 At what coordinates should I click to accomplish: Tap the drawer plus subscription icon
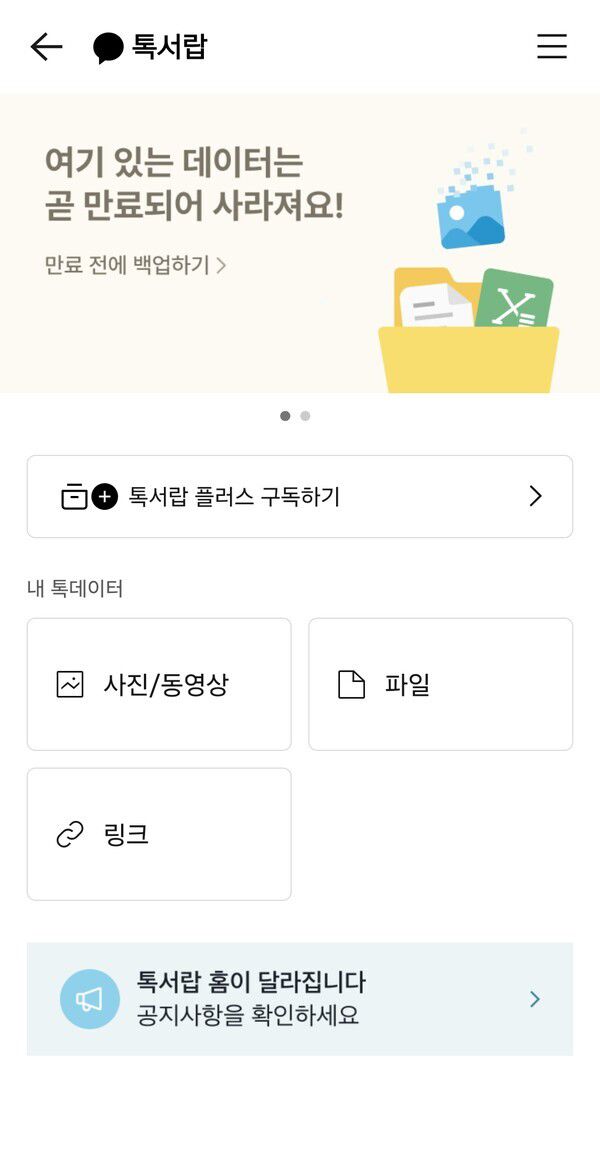(90, 496)
